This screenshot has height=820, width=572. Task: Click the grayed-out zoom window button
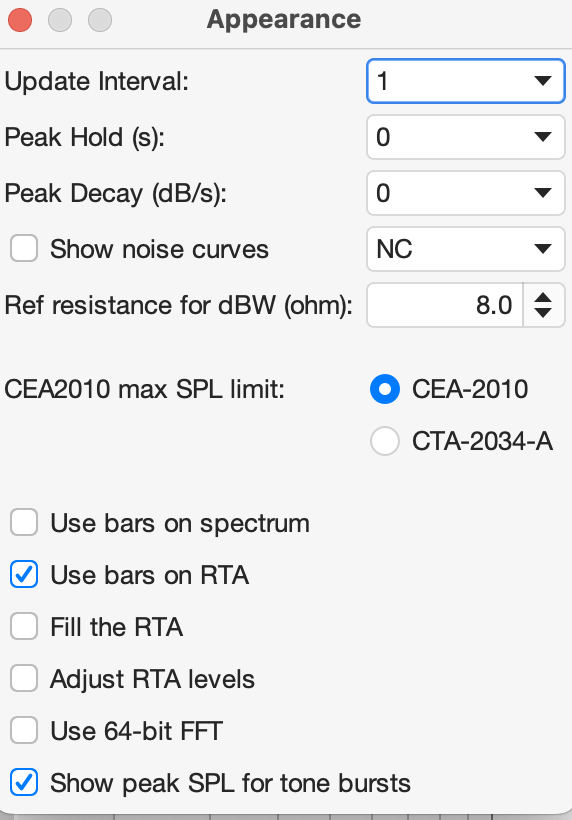[x=100, y=20]
